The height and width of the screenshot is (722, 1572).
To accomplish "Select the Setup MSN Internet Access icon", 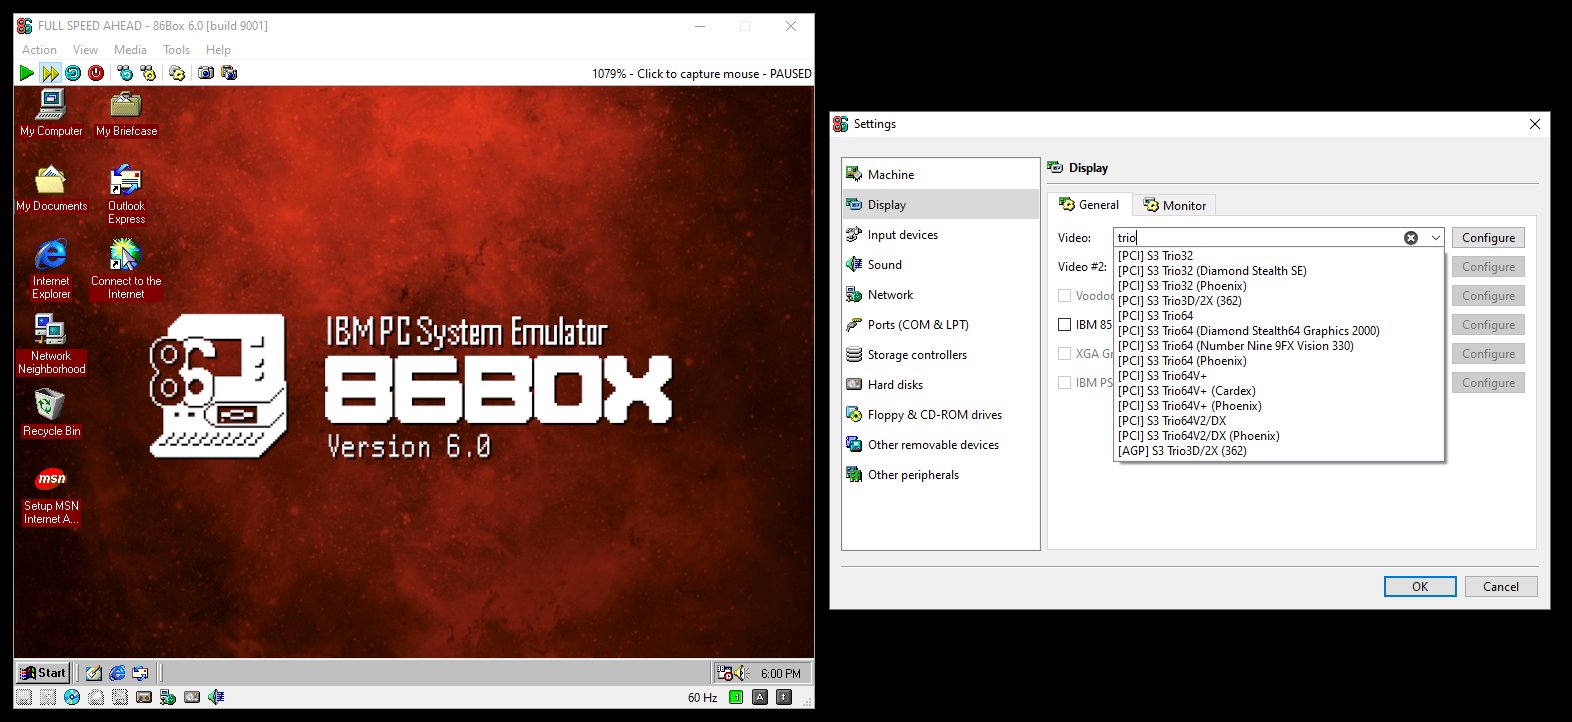I will tap(51, 495).
